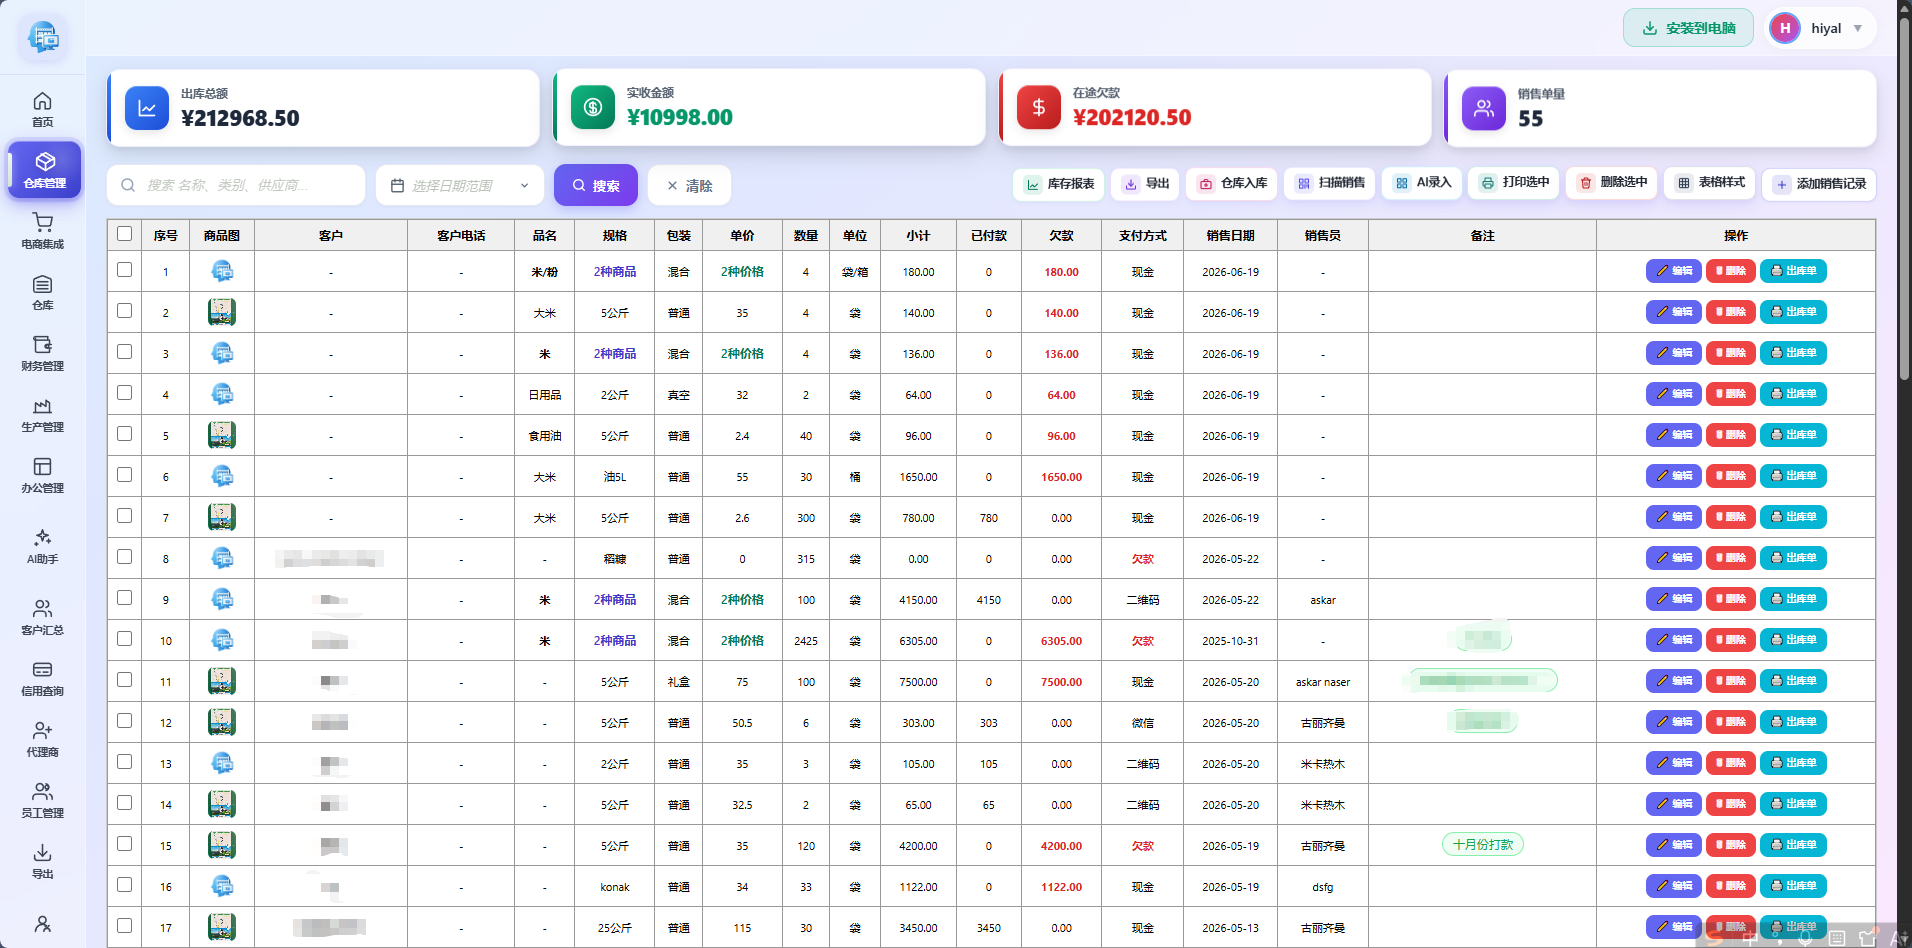Click the 添加销售记录 button
The width and height of the screenshot is (1912, 948).
(x=1819, y=184)
